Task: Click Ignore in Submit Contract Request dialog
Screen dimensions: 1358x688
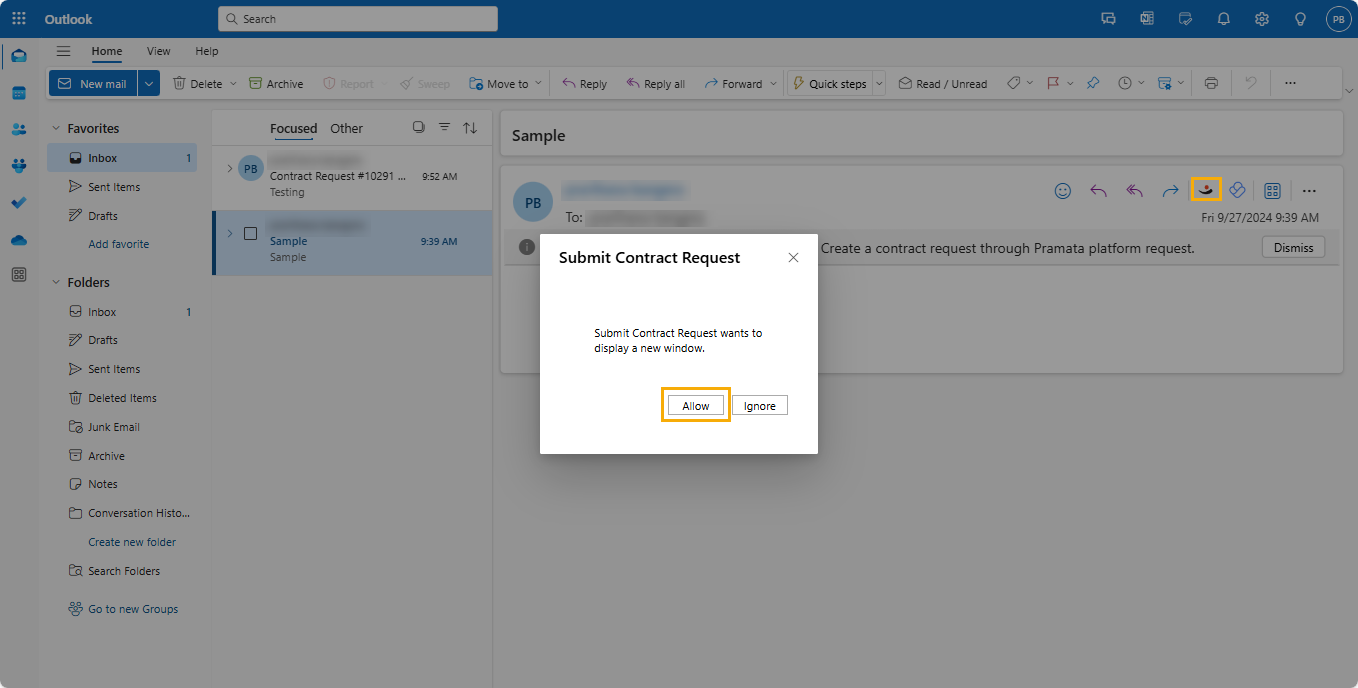Action: click(x=760, y=405)
